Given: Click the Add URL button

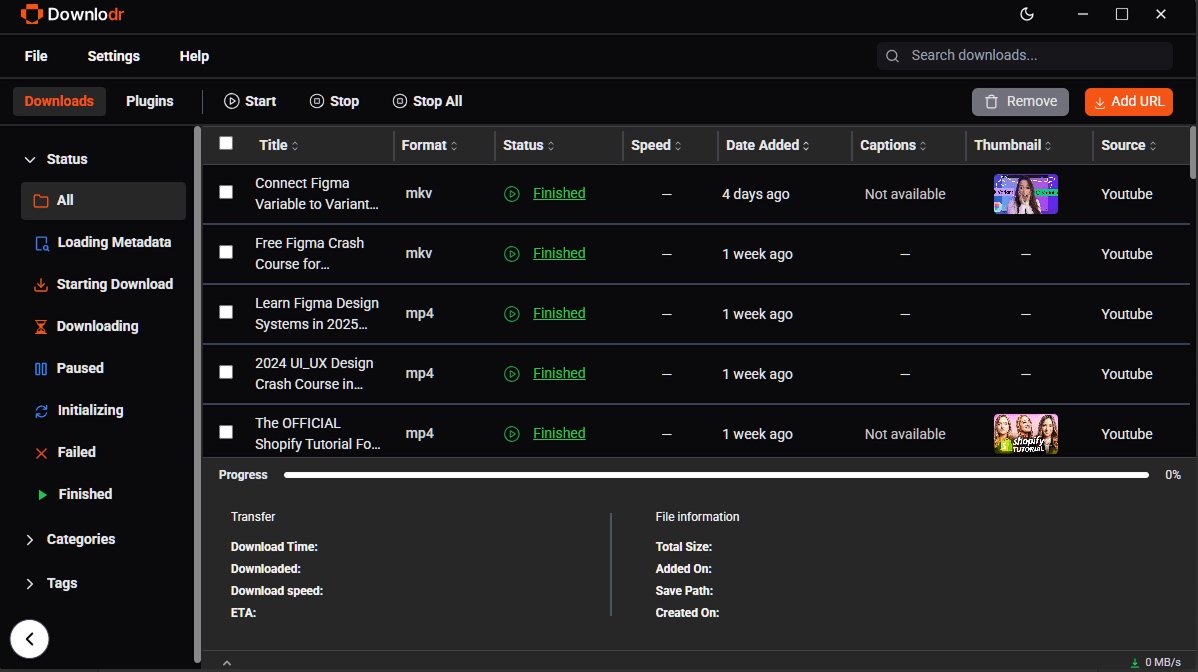Looking at the screenshot, I should pos(1128,102).
